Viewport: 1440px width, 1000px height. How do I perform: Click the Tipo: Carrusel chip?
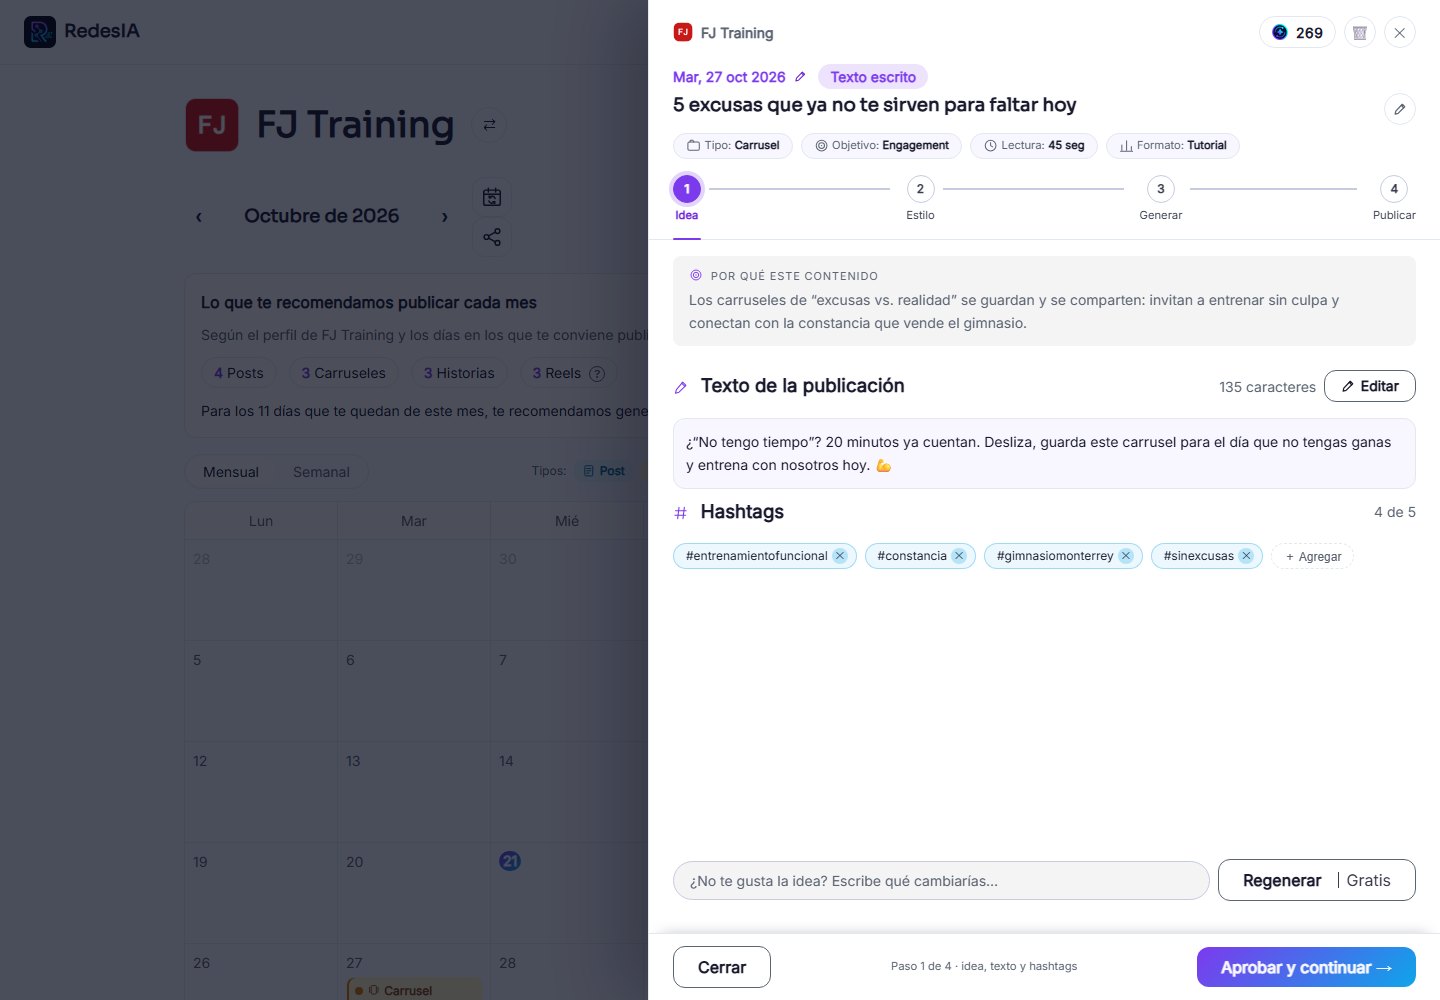click(733, 146)
